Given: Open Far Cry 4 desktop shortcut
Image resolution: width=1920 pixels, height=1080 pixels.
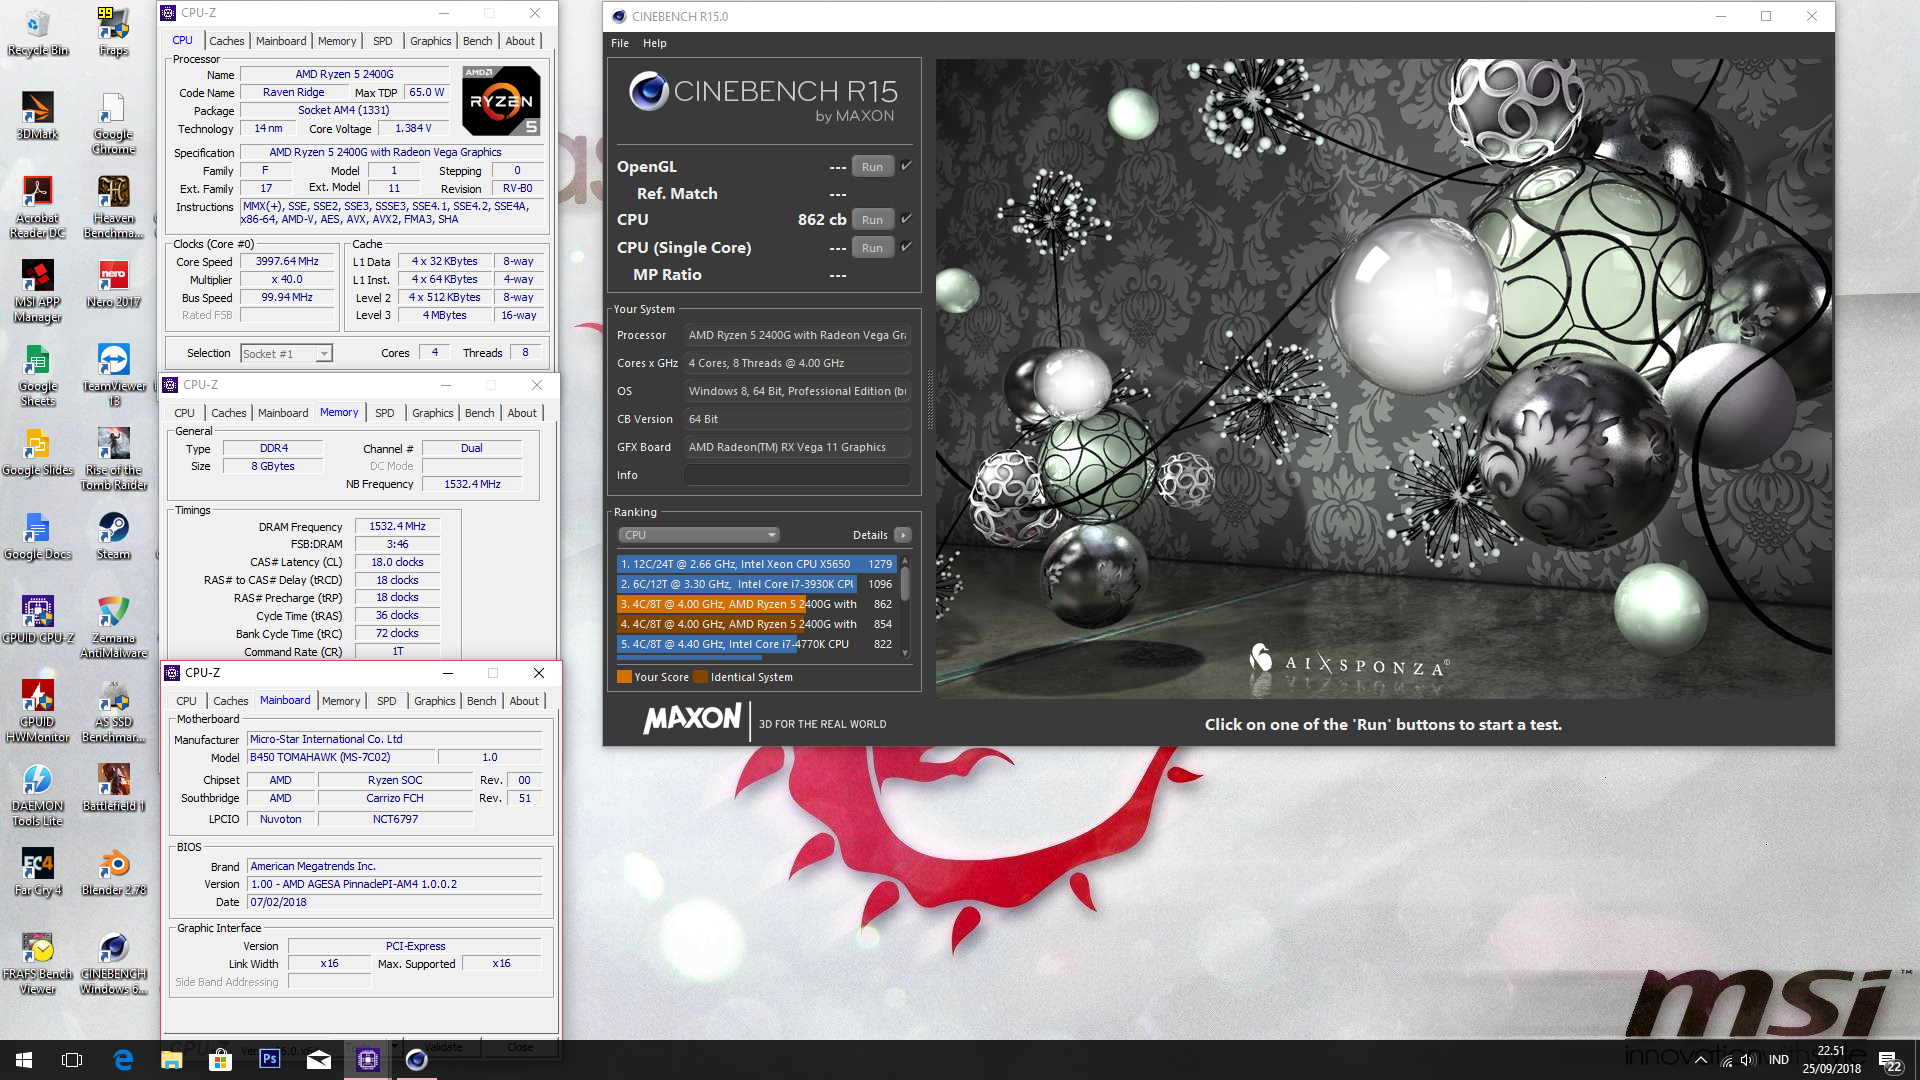Looking at the screenshot, I should pyautogui.click(x=38, y=872).
